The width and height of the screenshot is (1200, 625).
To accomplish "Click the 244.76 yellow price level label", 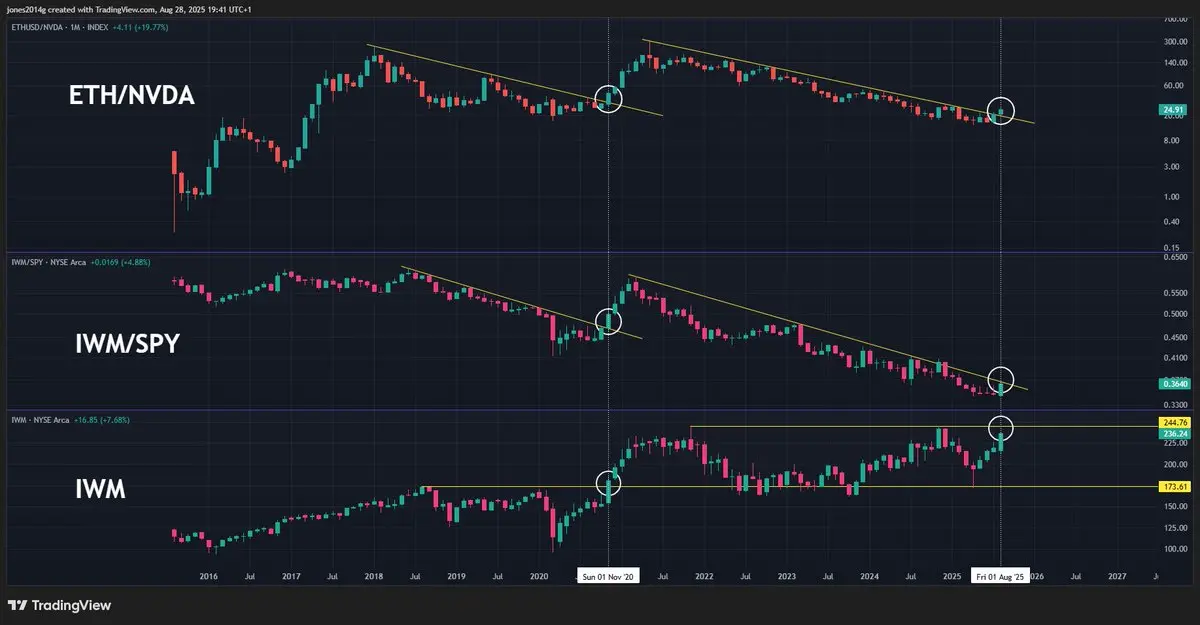I will pos(1173,423).
